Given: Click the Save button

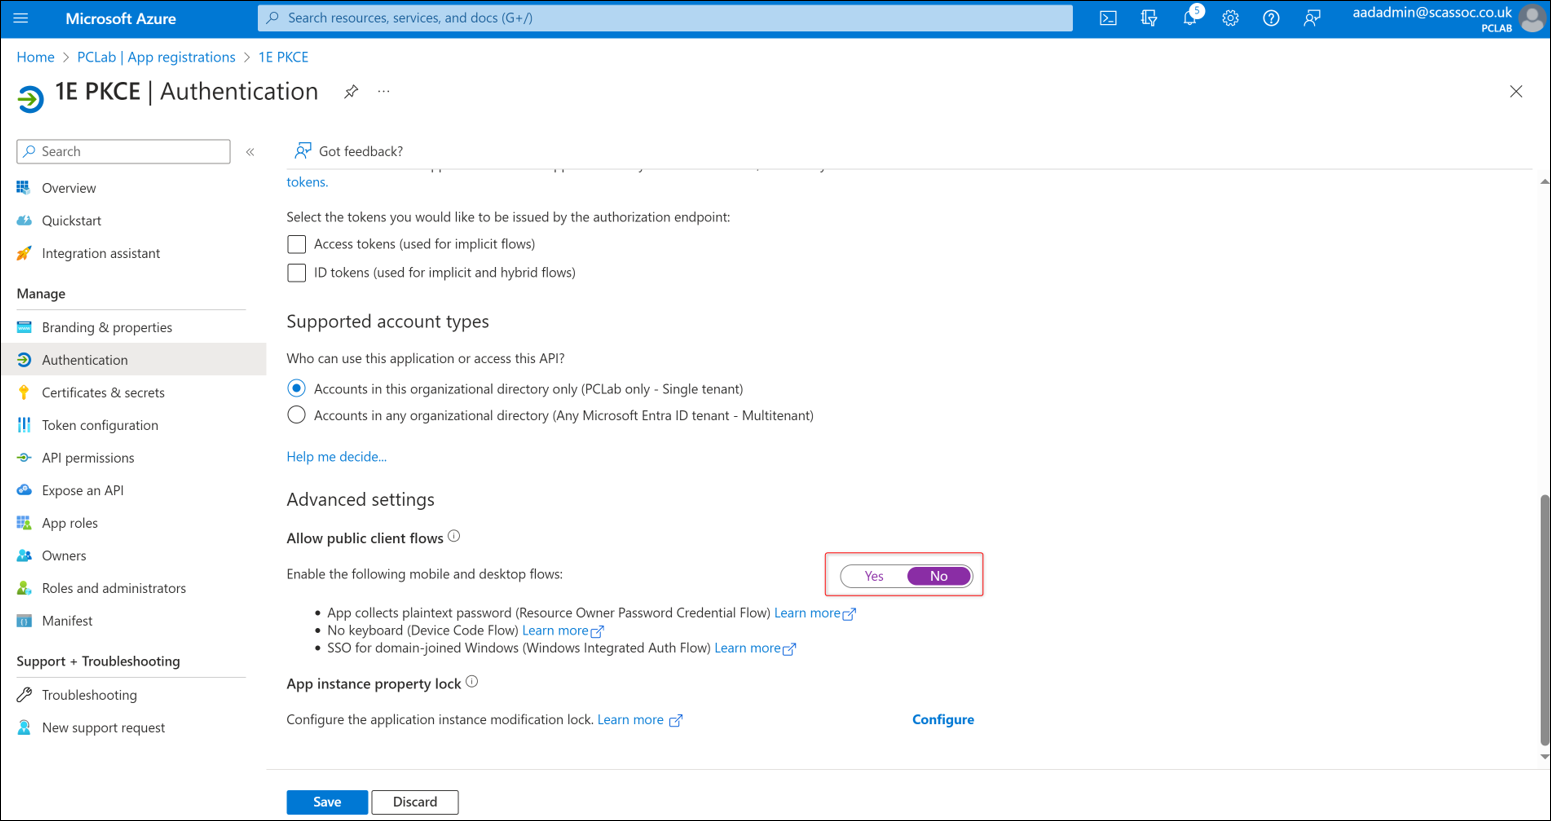Looking at the screenshot, I should click(x=327, y=802).
